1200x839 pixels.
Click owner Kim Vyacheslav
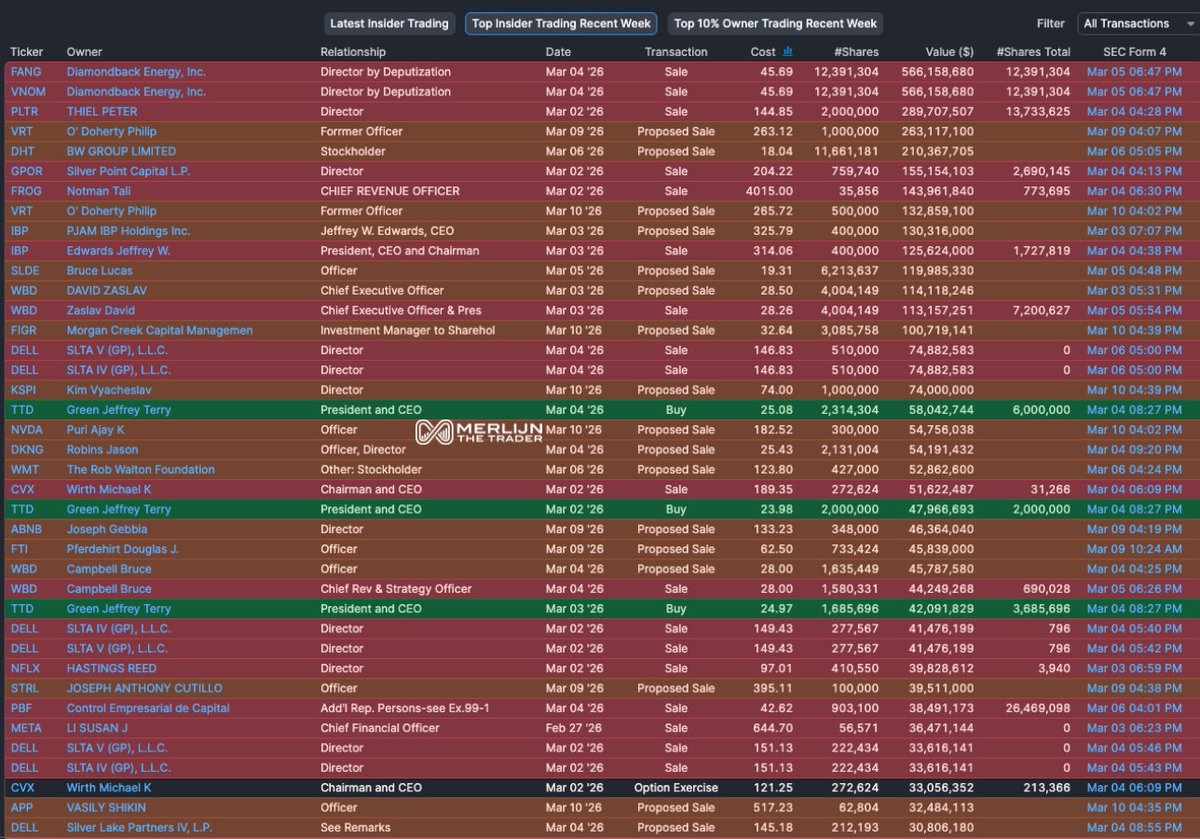(108, 390)
